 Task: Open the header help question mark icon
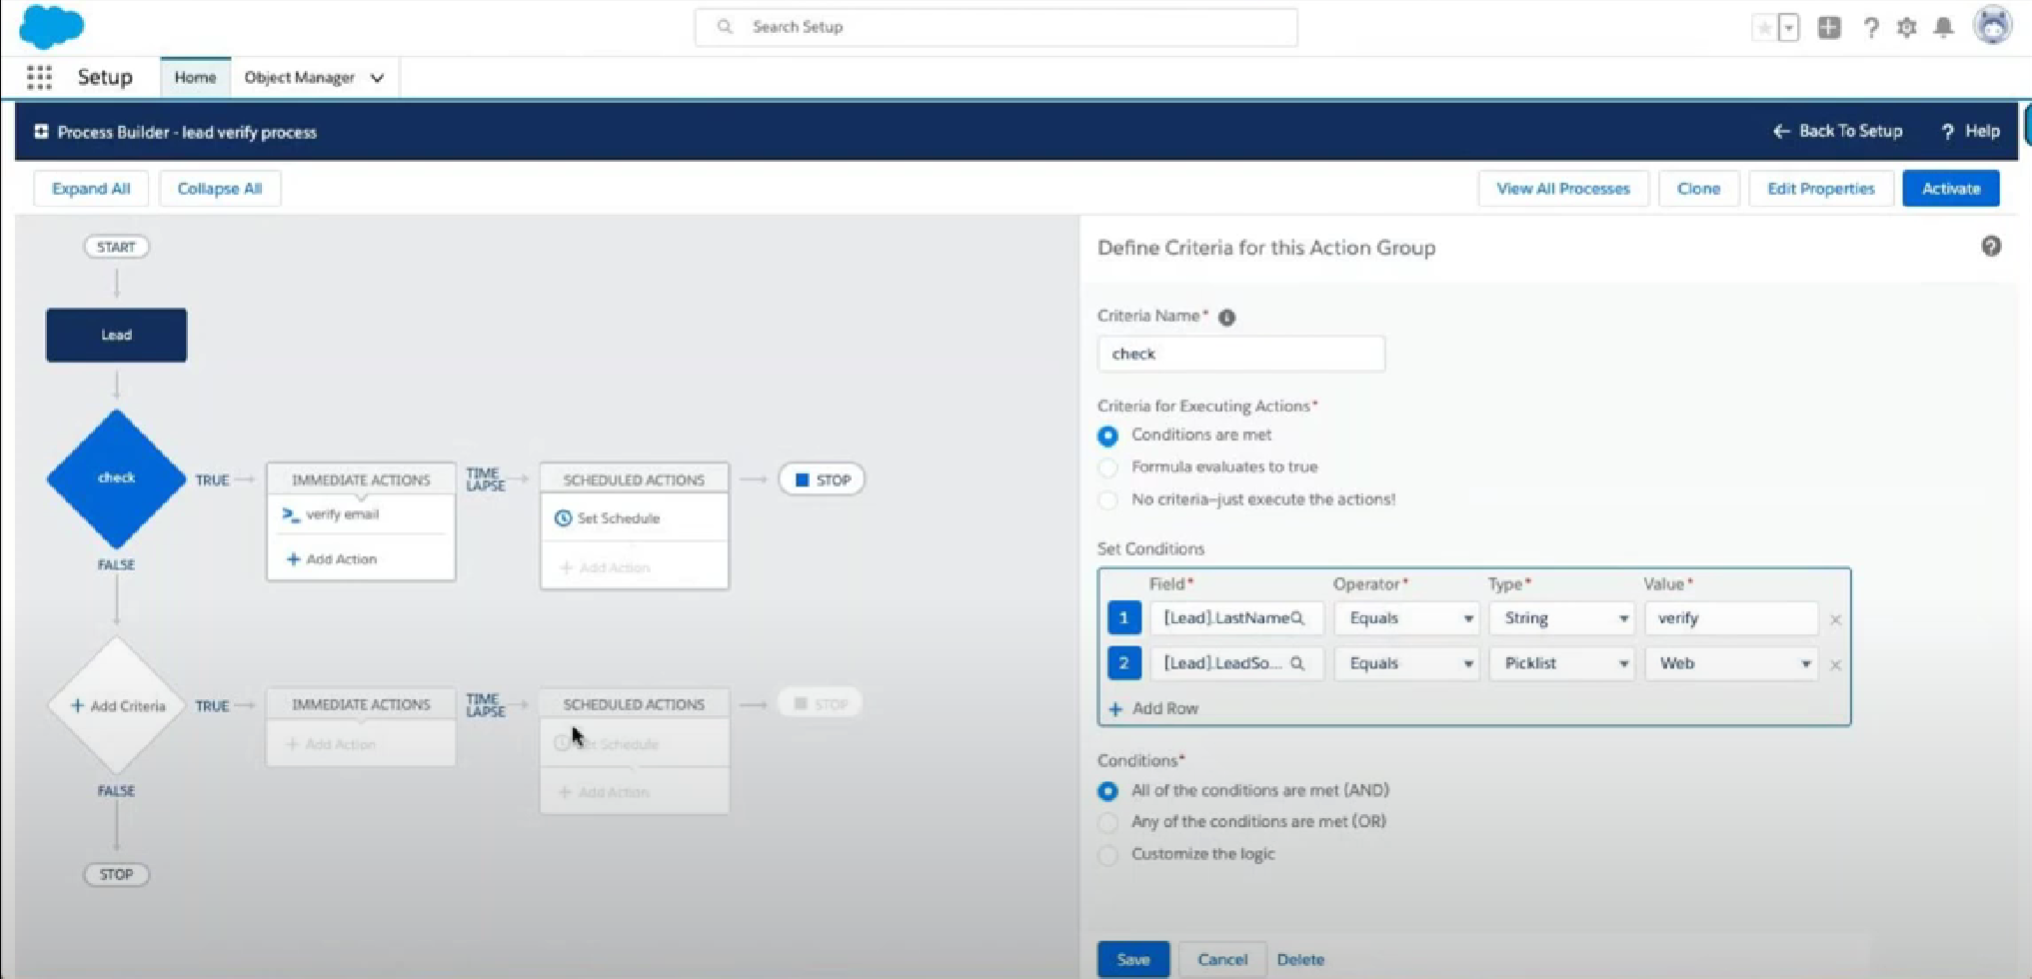coord(1870,27)
